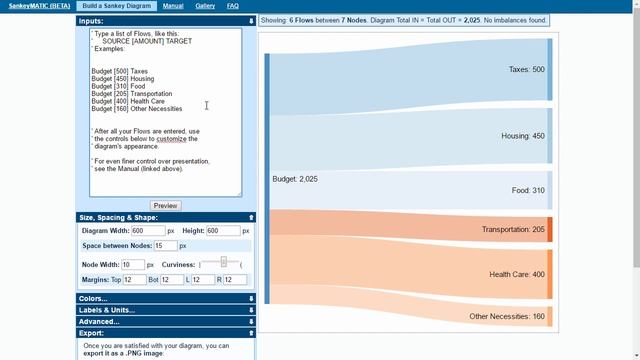Click the 'Food: 310' label

(x=528, y=190)
